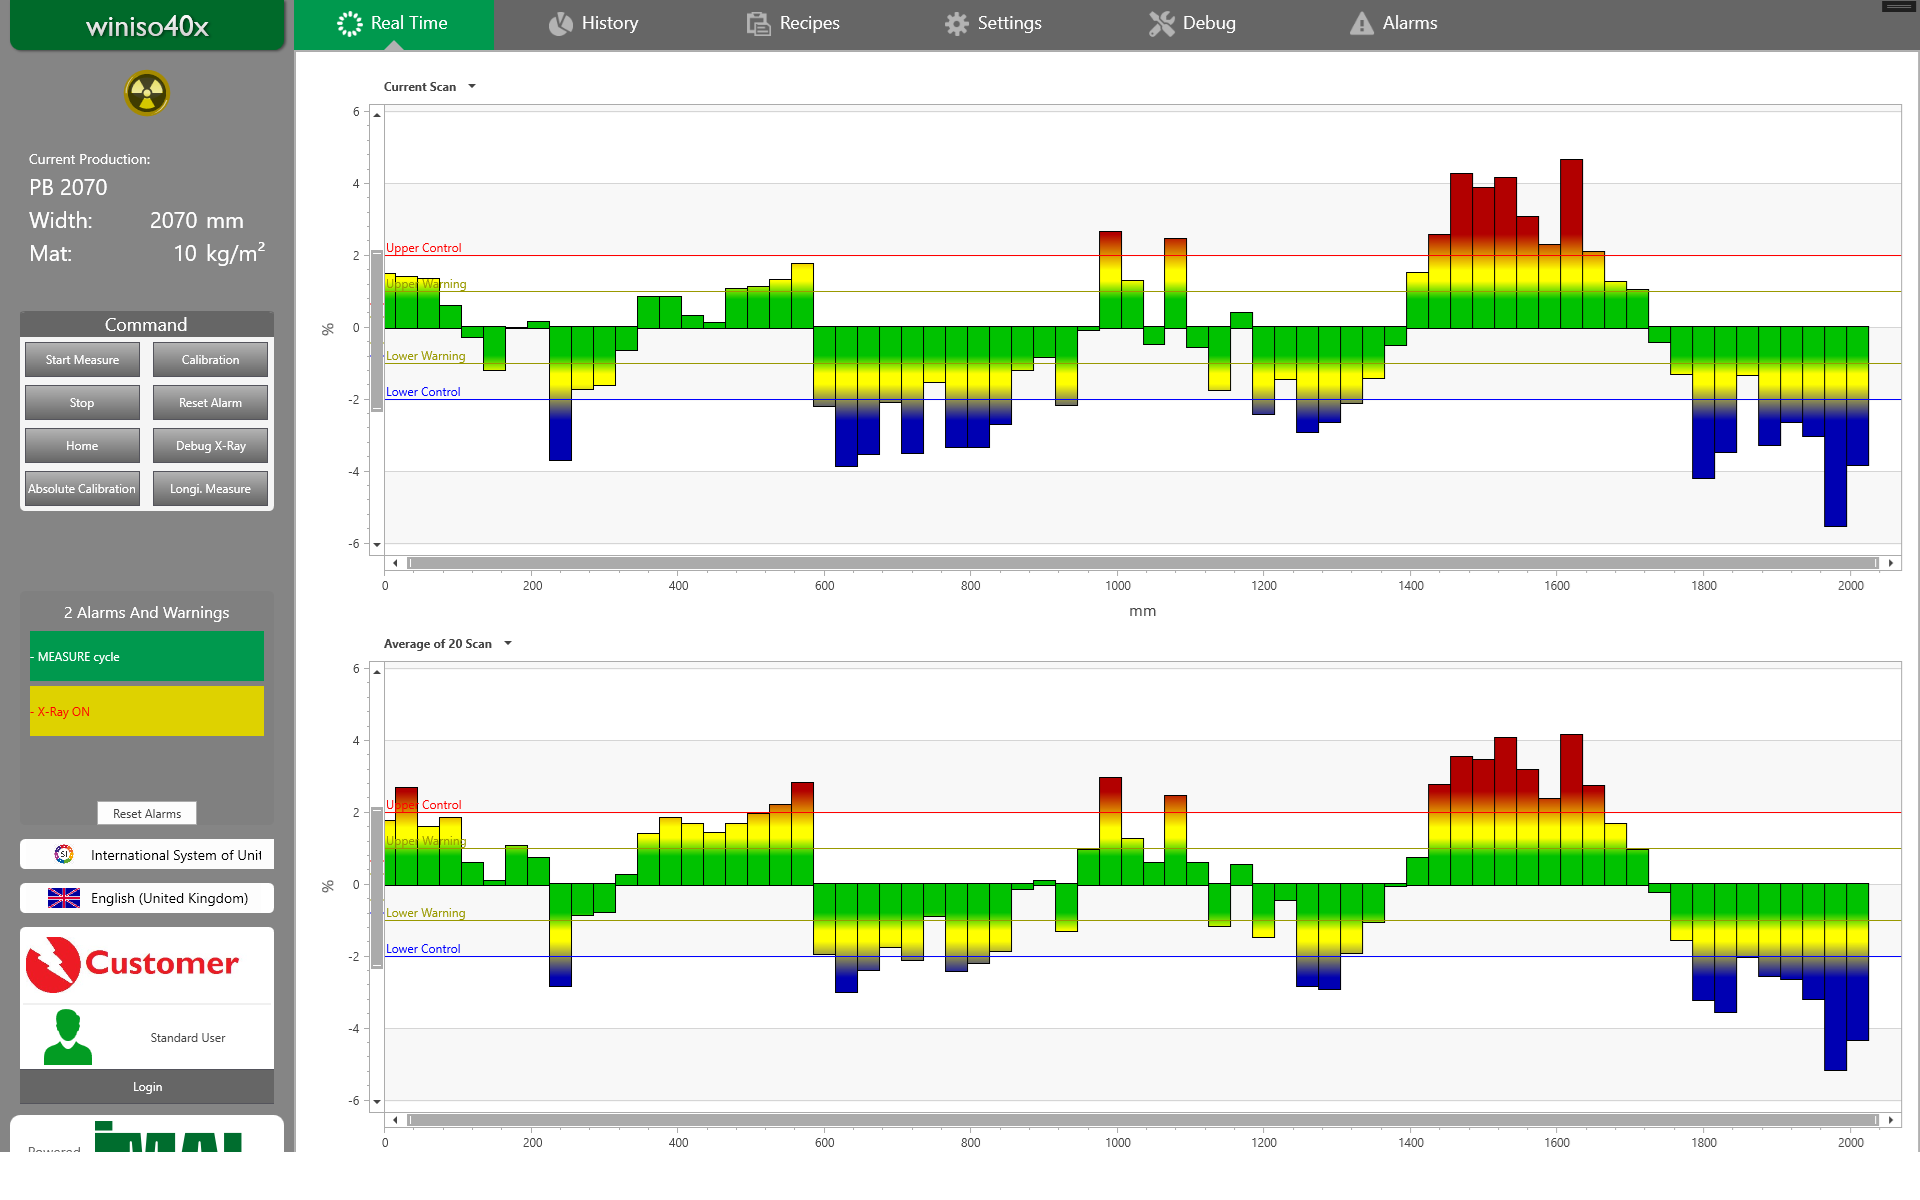
Task: Click the Reset Alarms button
Action: [147, 813]
